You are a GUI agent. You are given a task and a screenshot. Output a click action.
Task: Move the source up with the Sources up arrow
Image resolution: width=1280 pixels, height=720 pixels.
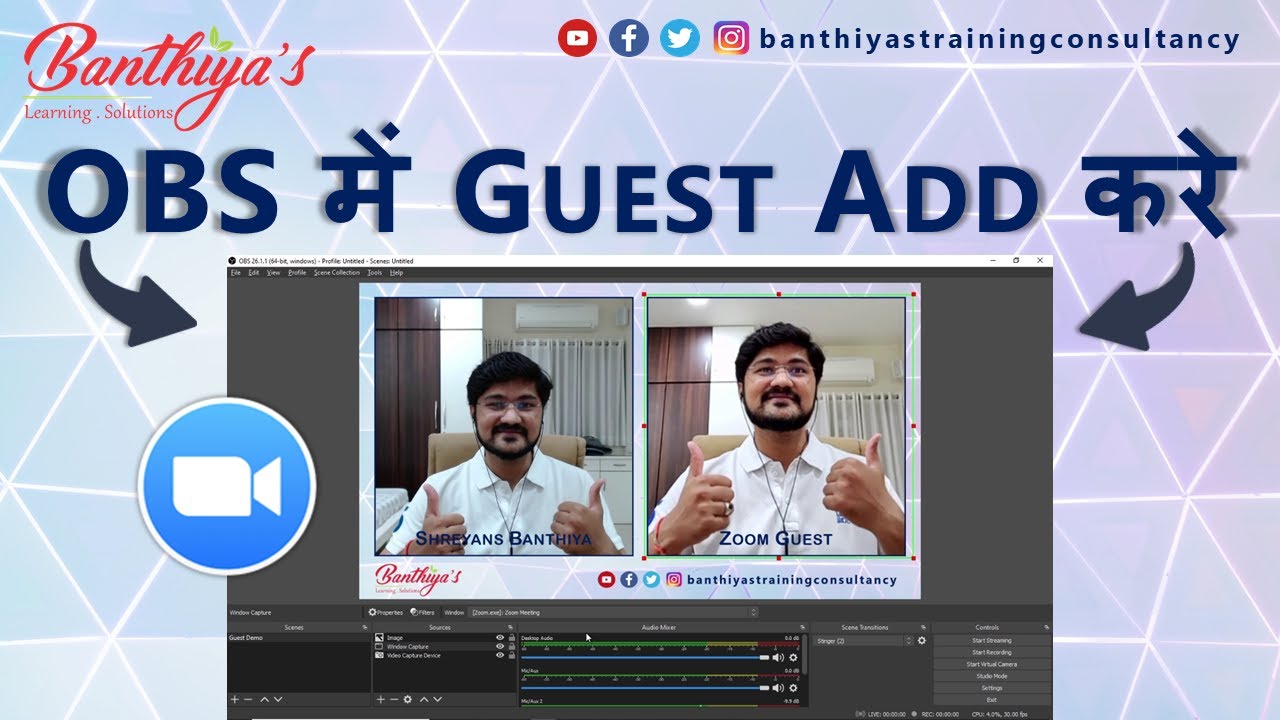pos(424,699)
